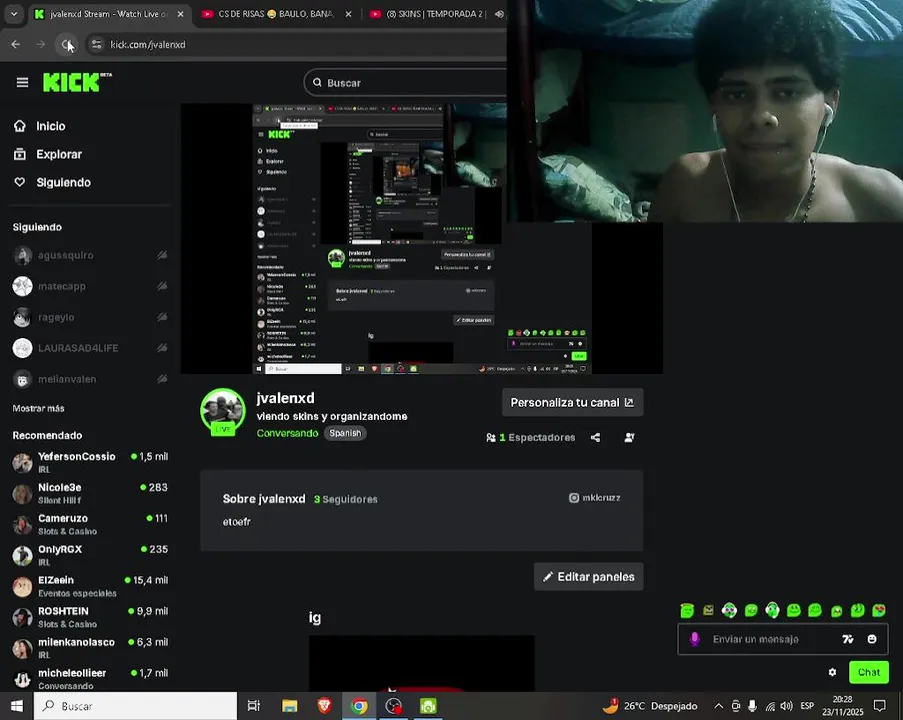Open the mklcruzz Instagram link
This screenshot has height=720, width=903.
point(595,498)
